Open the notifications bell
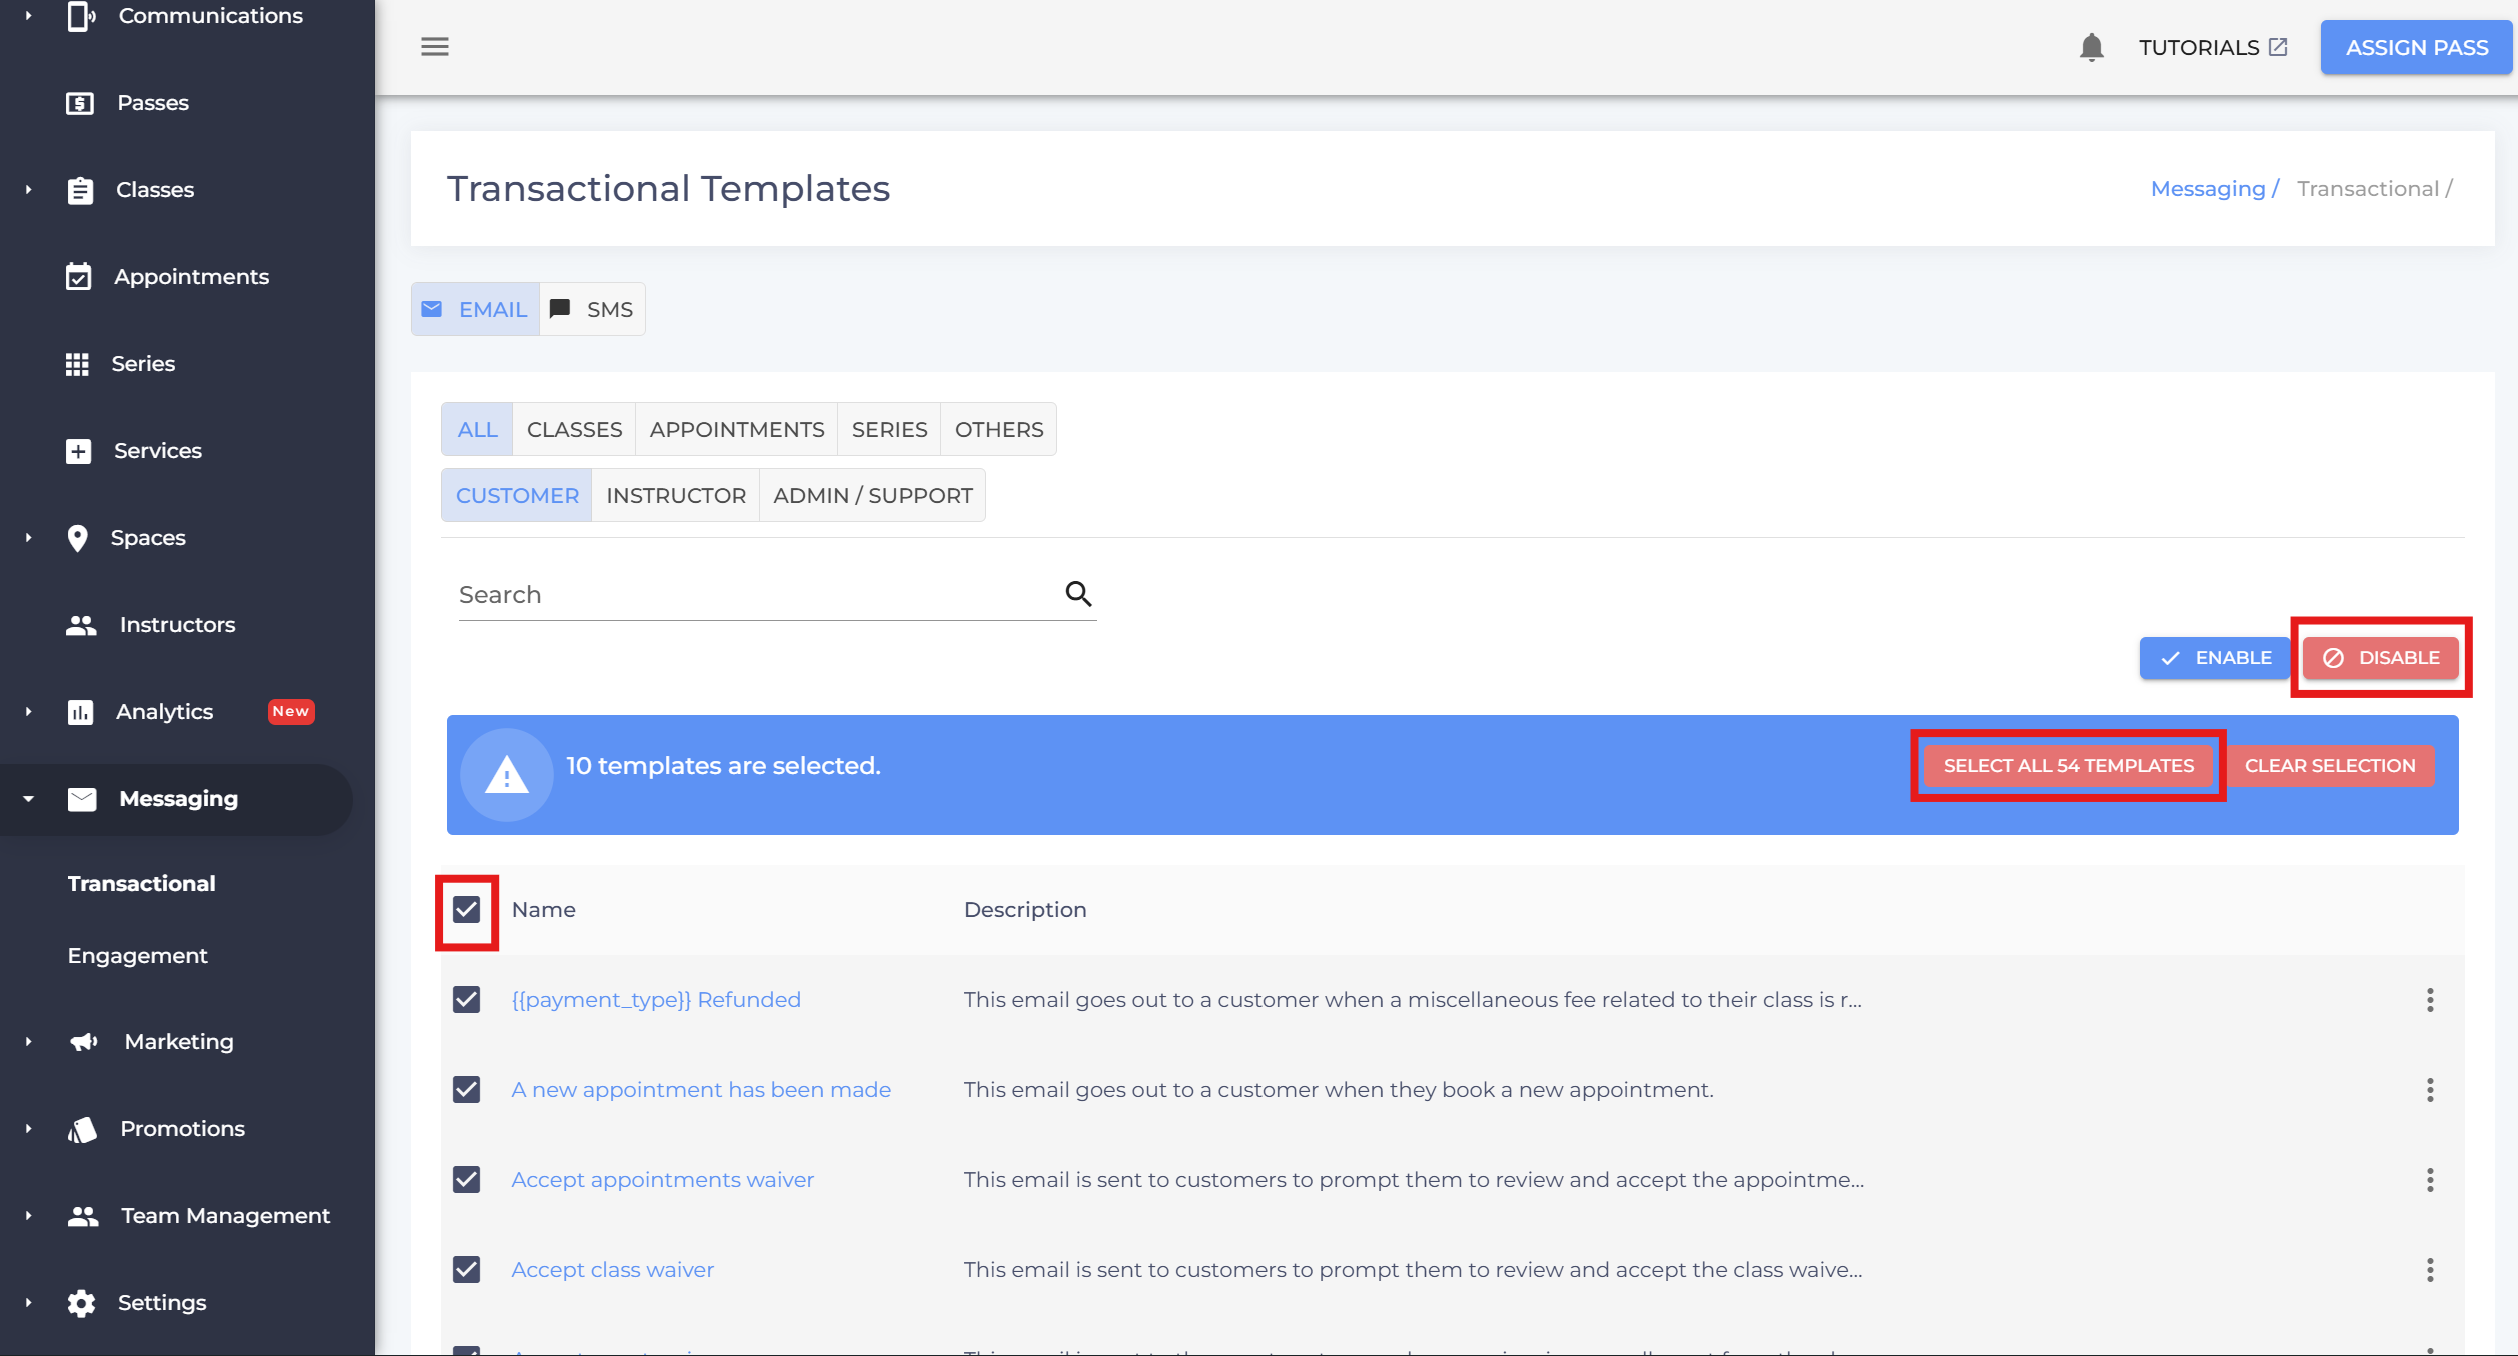Image resolution: width=2518 pixels, height=1356 pixels. [2091, 47]
